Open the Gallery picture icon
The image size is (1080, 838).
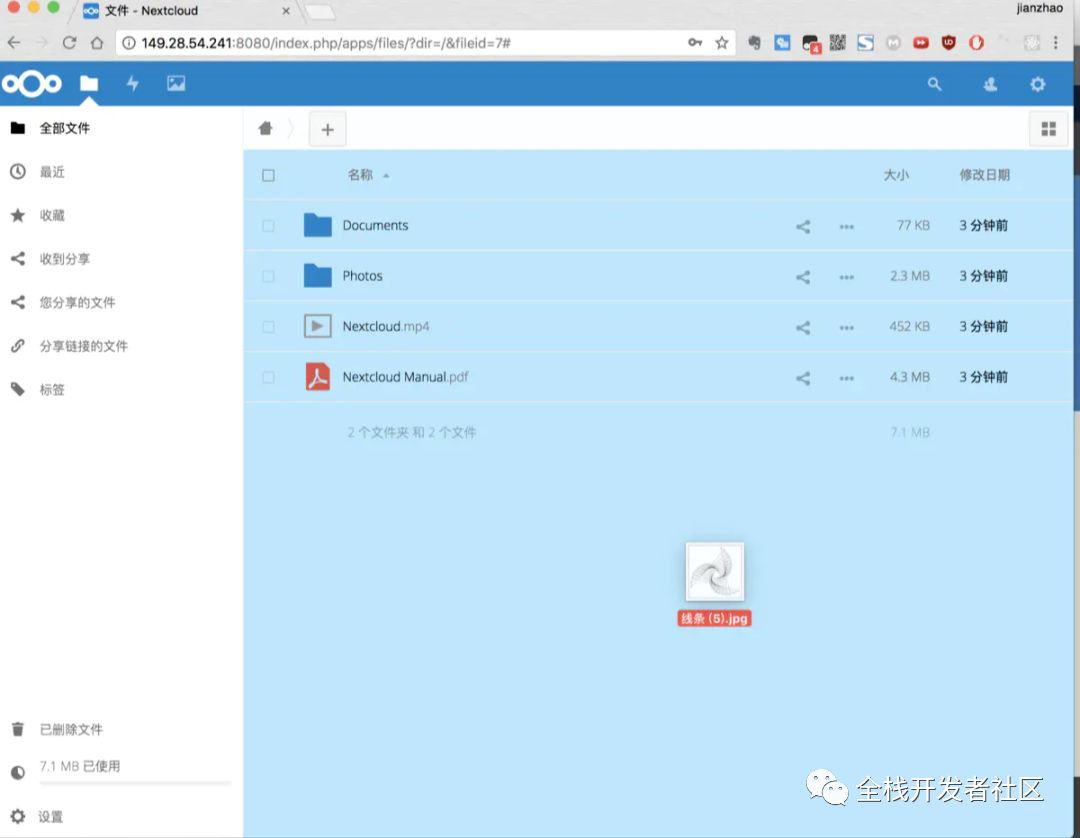click(x=176, y=83)
